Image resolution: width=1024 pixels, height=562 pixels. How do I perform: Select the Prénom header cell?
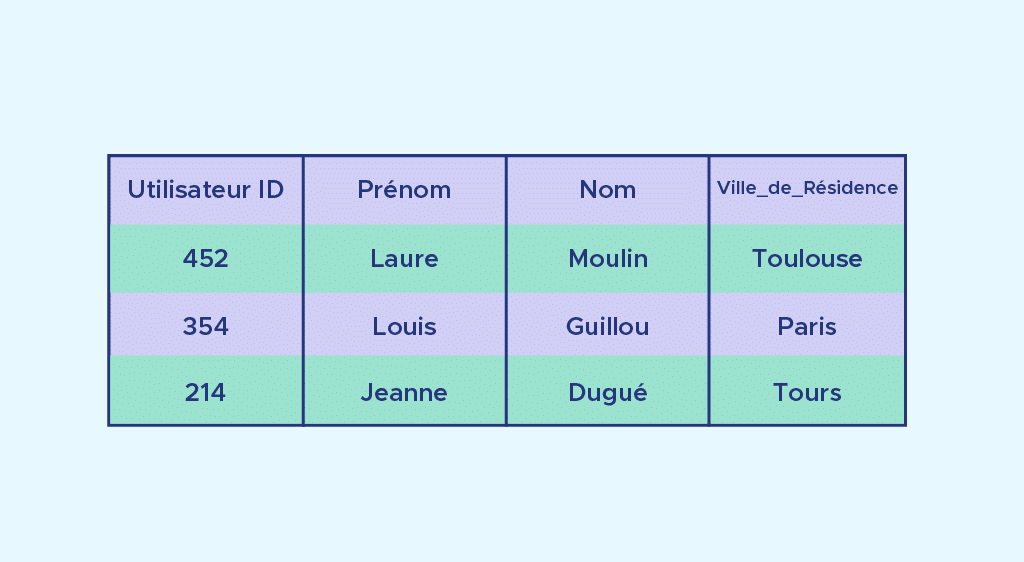(x=404, y=190)
